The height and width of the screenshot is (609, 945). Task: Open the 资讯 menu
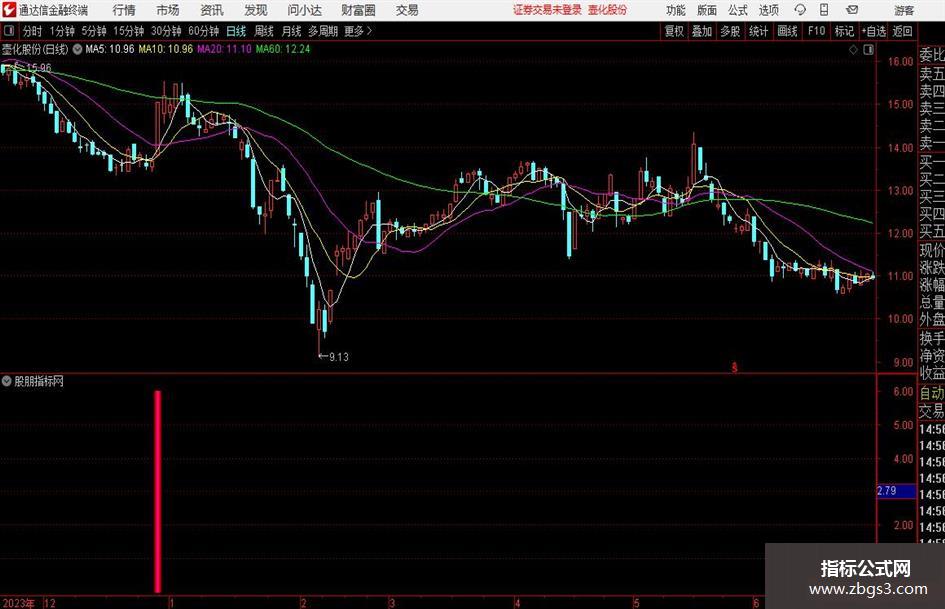click(x=212, y=10)
